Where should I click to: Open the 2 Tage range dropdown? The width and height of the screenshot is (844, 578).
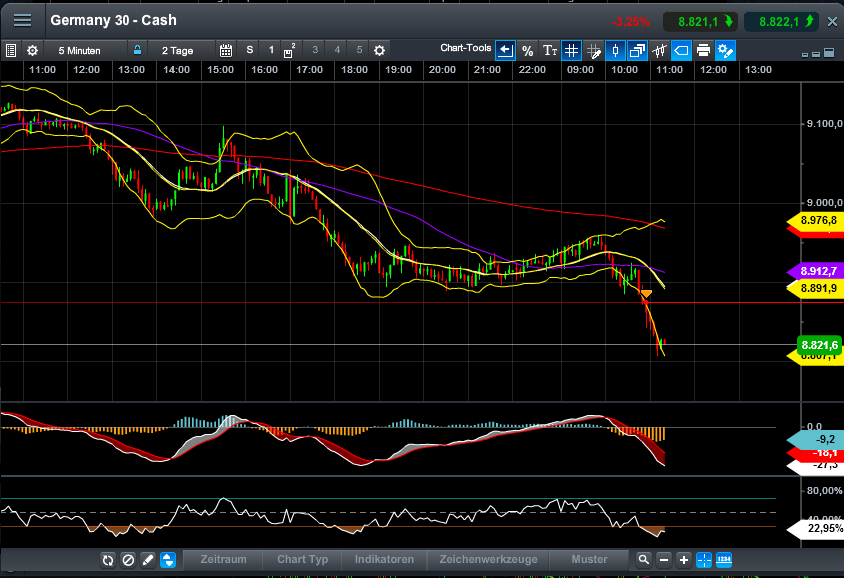179,50
